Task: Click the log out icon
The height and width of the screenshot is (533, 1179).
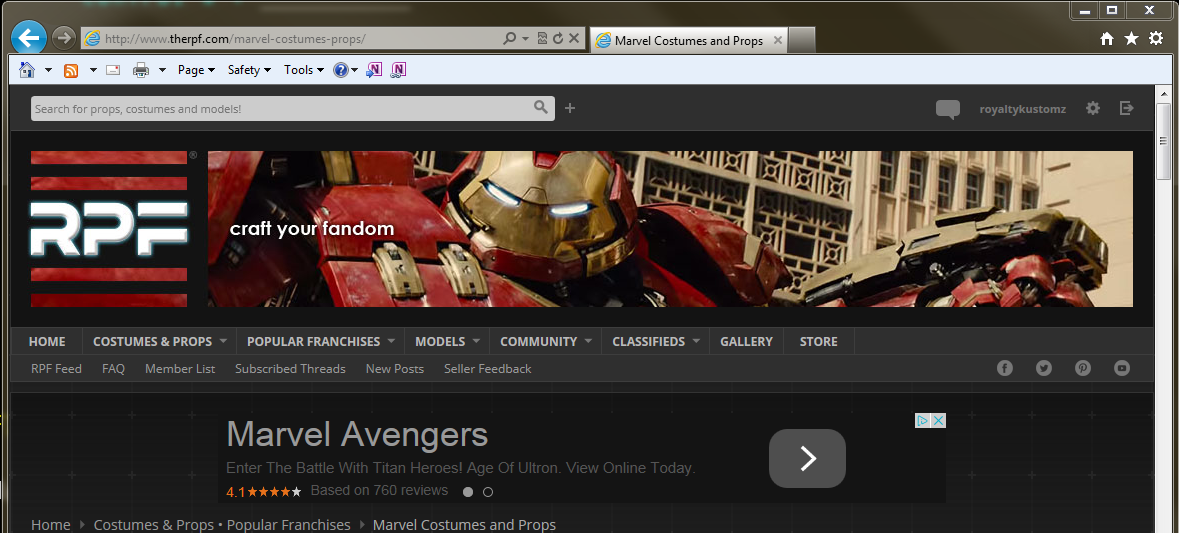Action: 1126,108
